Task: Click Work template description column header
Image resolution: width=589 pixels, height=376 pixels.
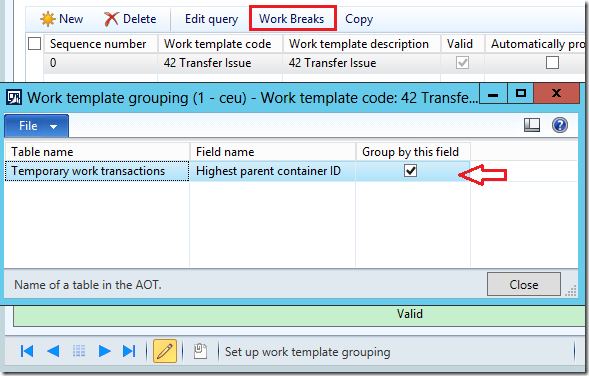Action: (x=361, y=44)
